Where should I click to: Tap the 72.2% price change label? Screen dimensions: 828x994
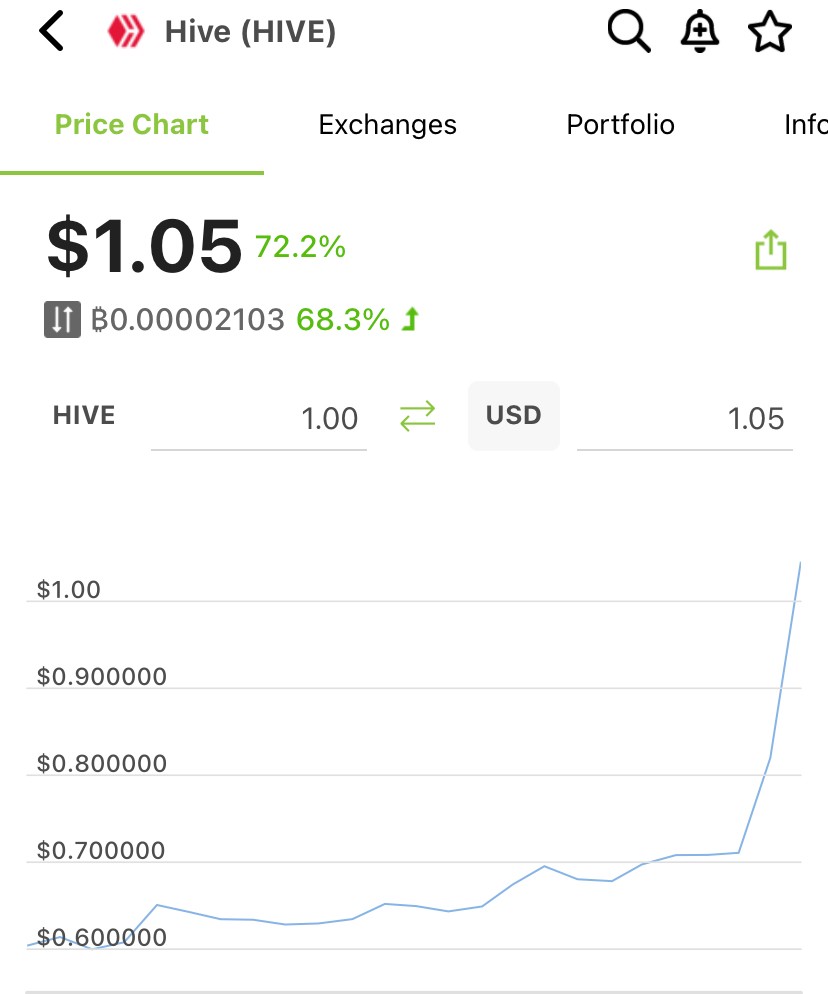point(301,247)
